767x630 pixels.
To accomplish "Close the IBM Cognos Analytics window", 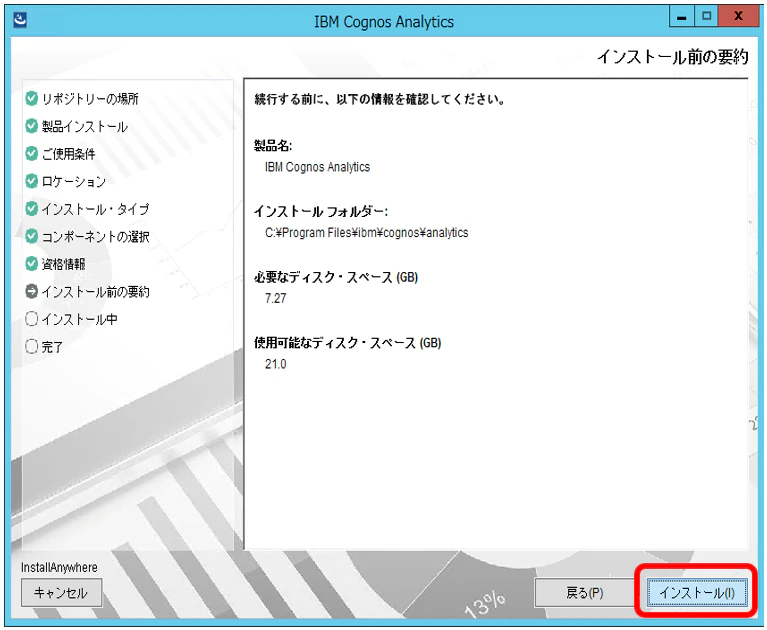I will click(738, 17).
